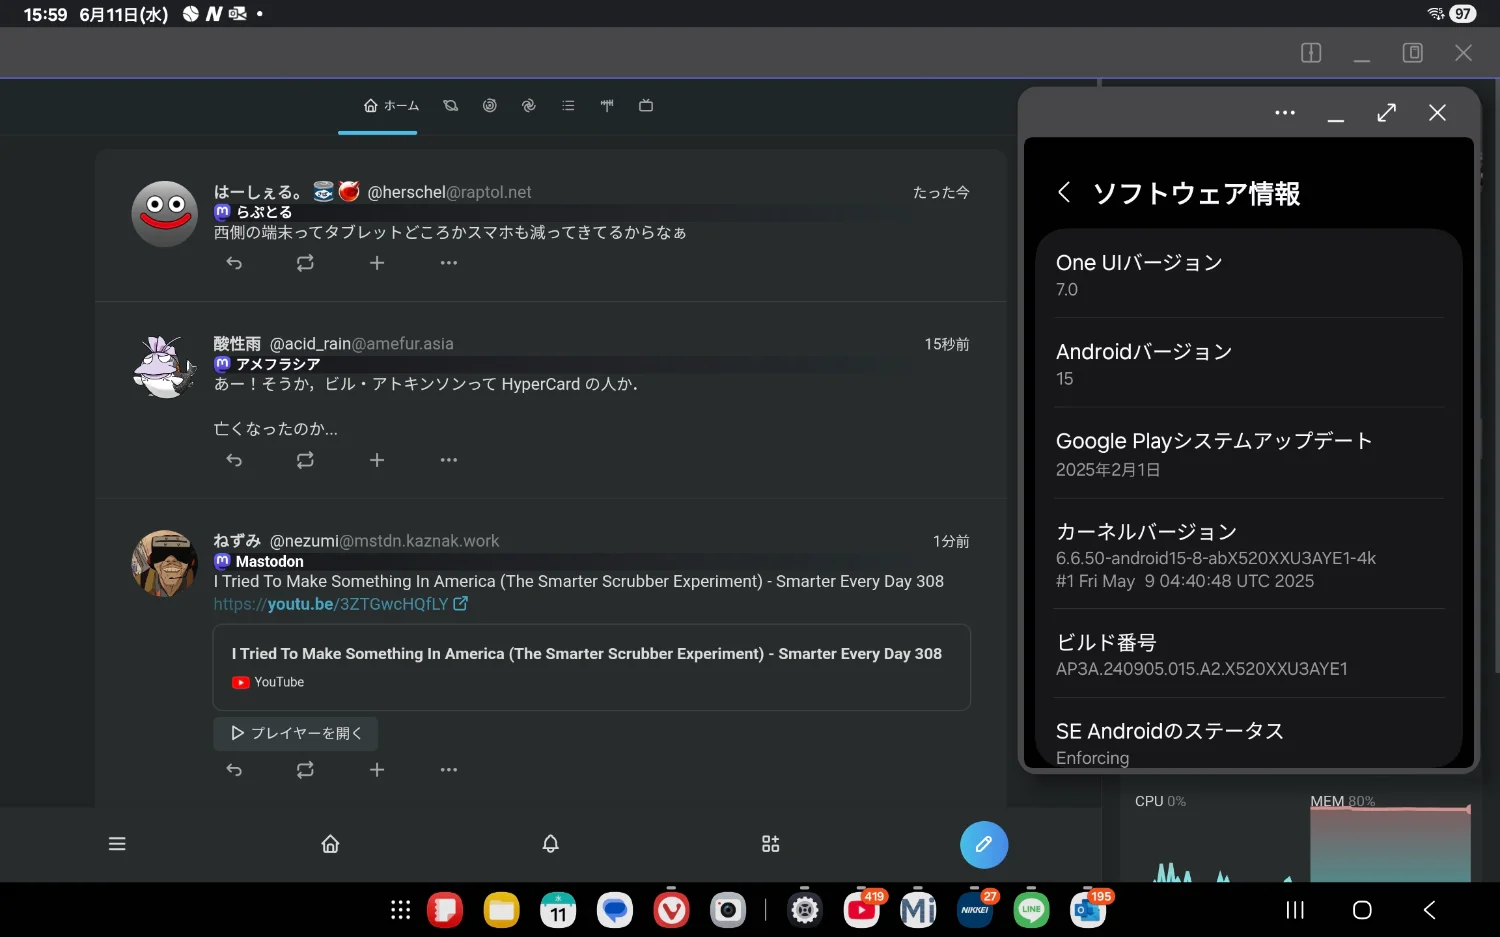Open acid_rain's avatar profile
This screenshot has height=937, width=1500.
click(x=165, y=367)
